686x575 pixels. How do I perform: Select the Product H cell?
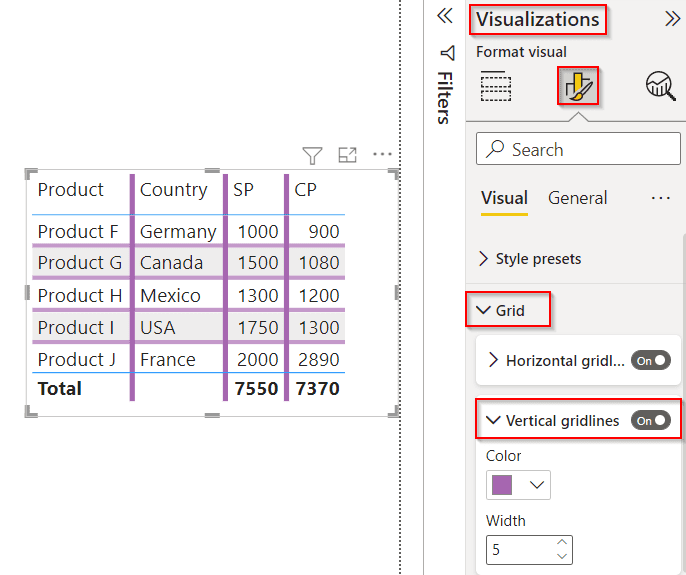80,295
